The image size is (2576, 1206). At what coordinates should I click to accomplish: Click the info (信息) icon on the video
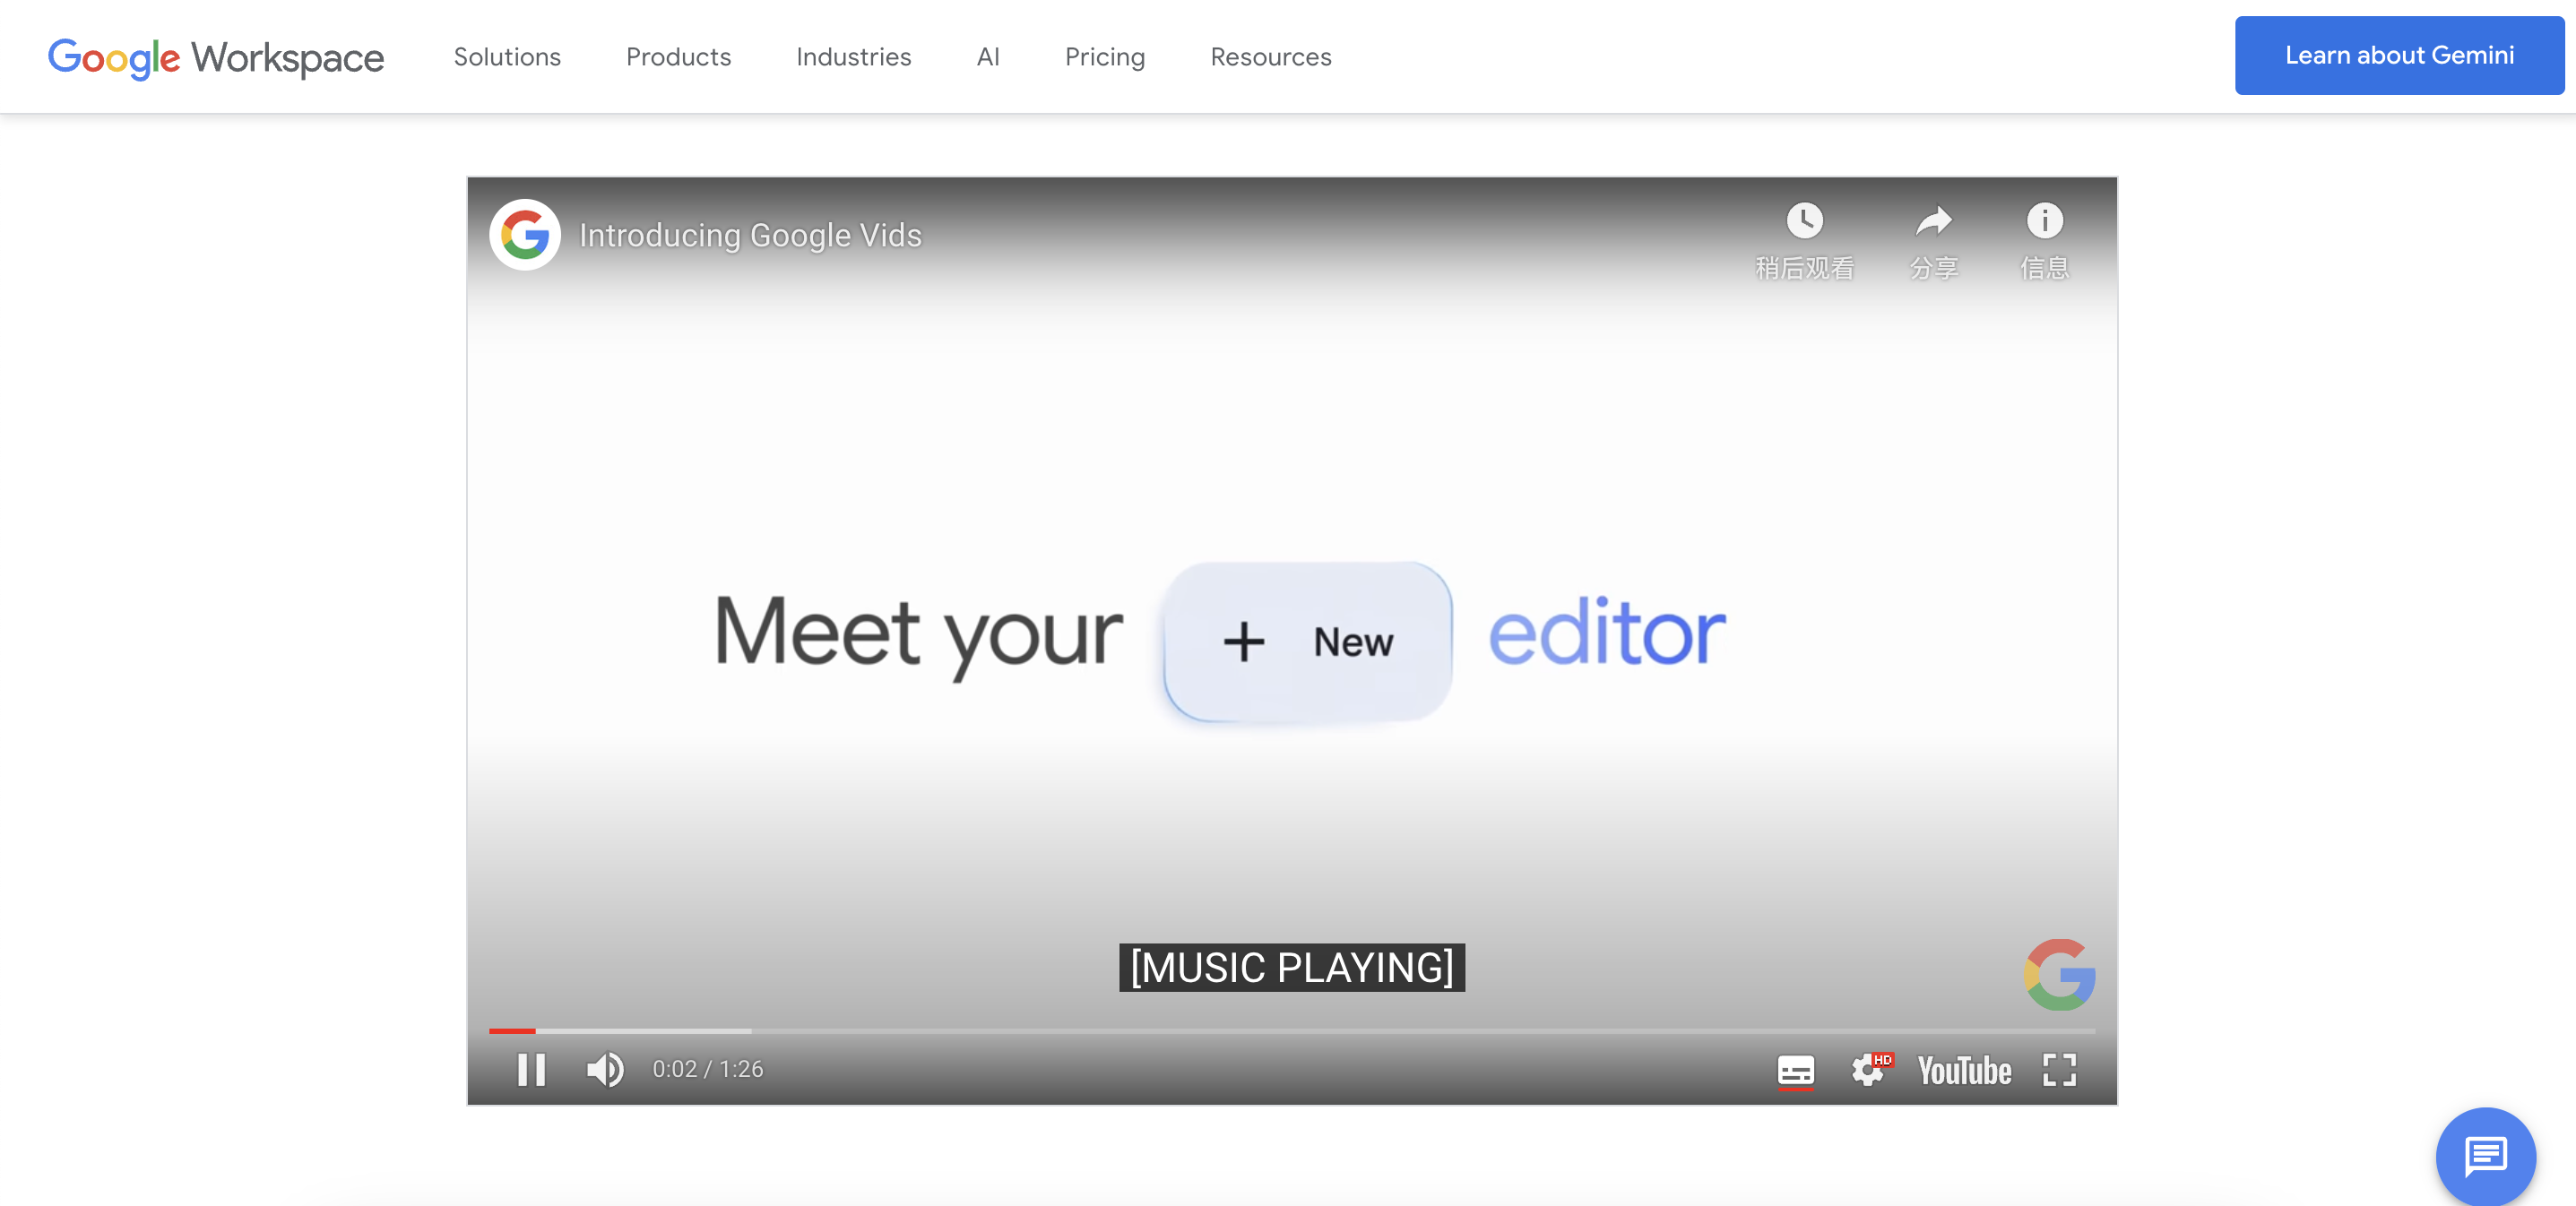point(2044,222)
